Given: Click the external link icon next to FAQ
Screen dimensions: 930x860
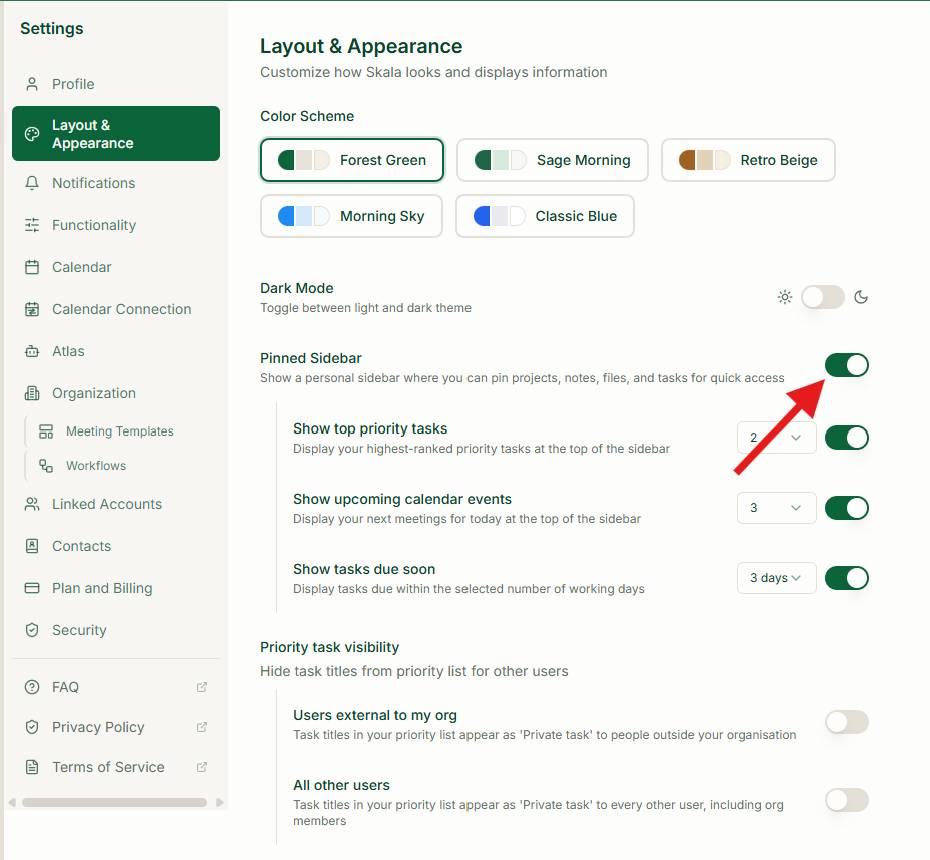Looking at the screenshot, I should point(202,687).
